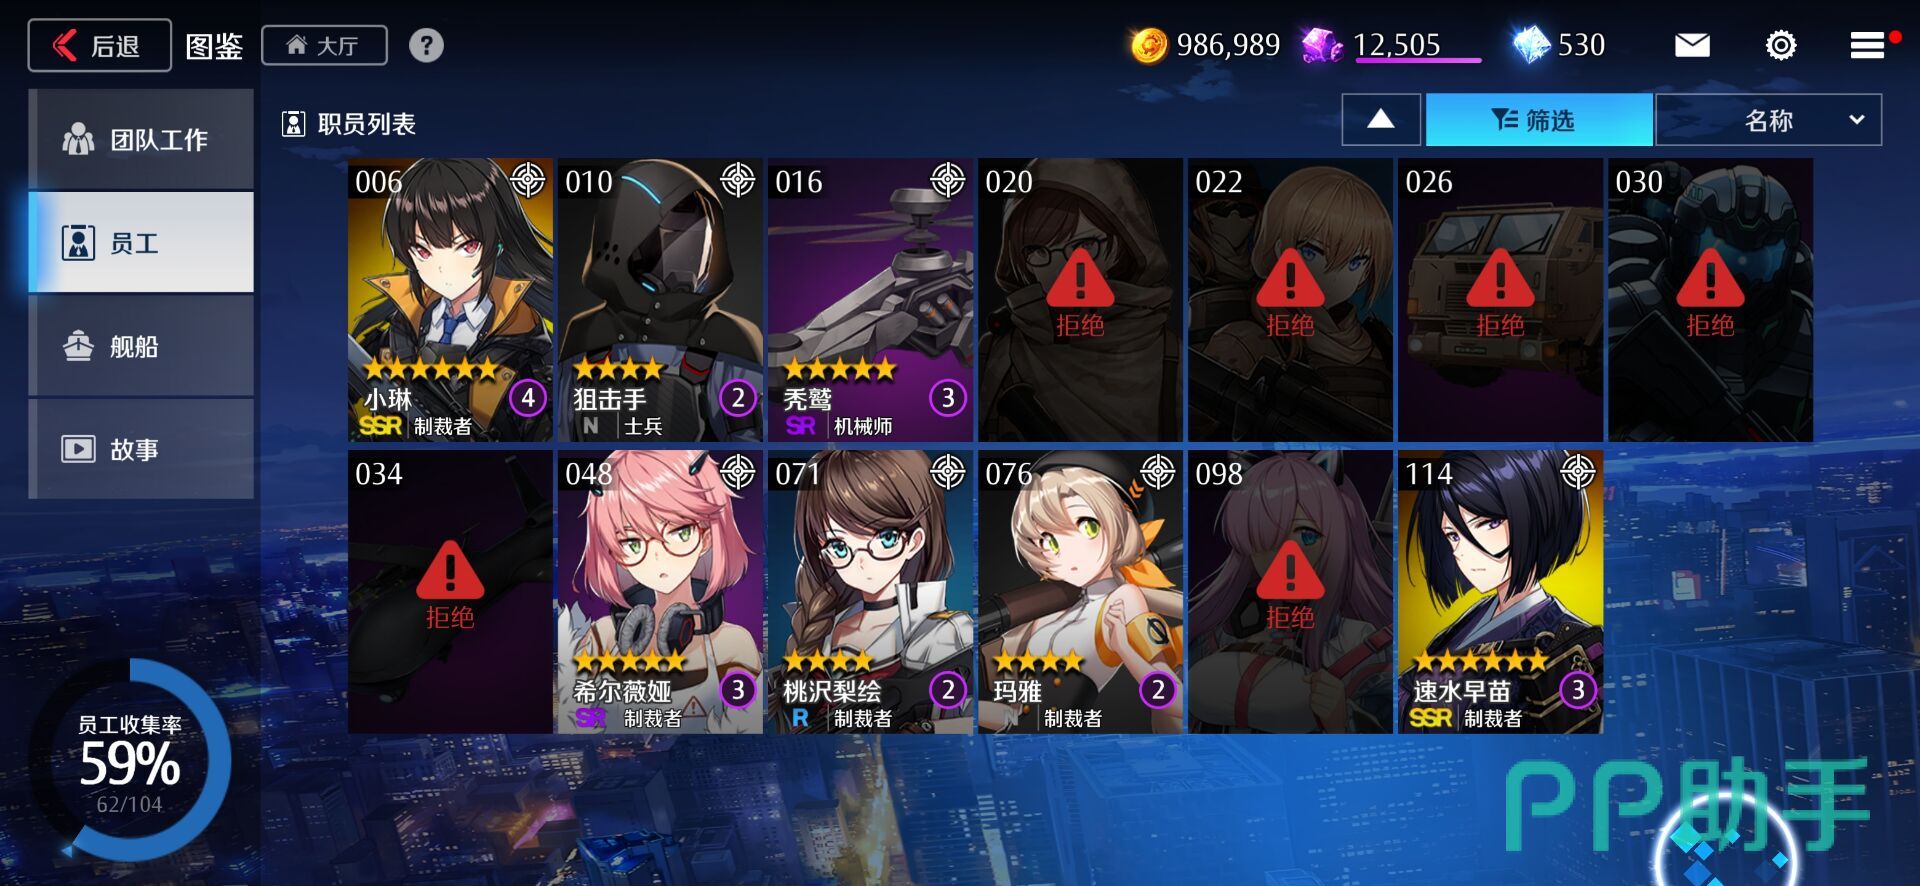Click the question mark help icon
This screenshot has height=886, width=1920.
[x=426, y=45]
